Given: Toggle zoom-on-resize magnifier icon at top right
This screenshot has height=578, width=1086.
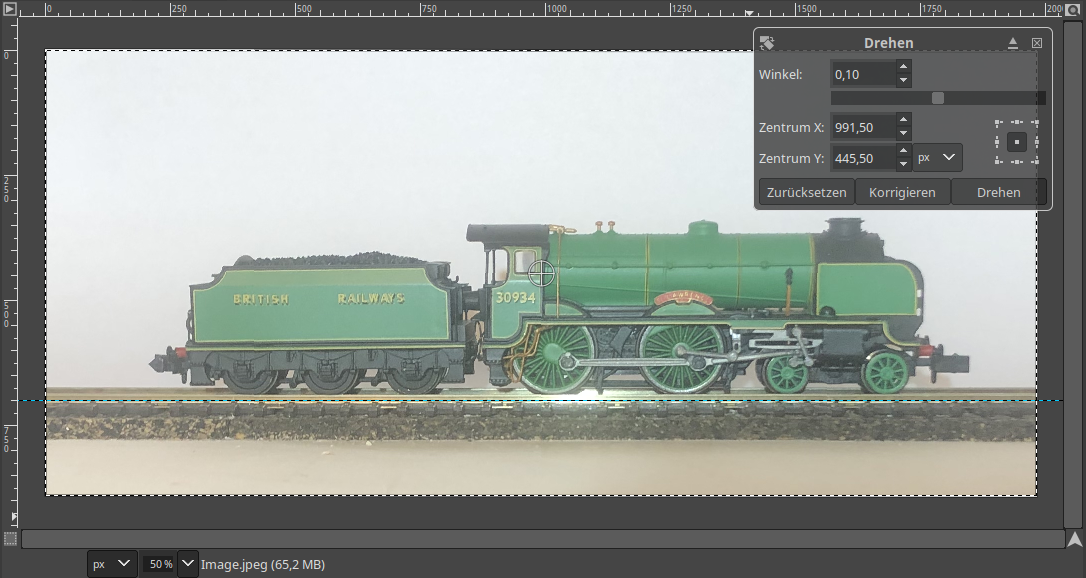Looking at the screenshot, I should point(1074,8).
